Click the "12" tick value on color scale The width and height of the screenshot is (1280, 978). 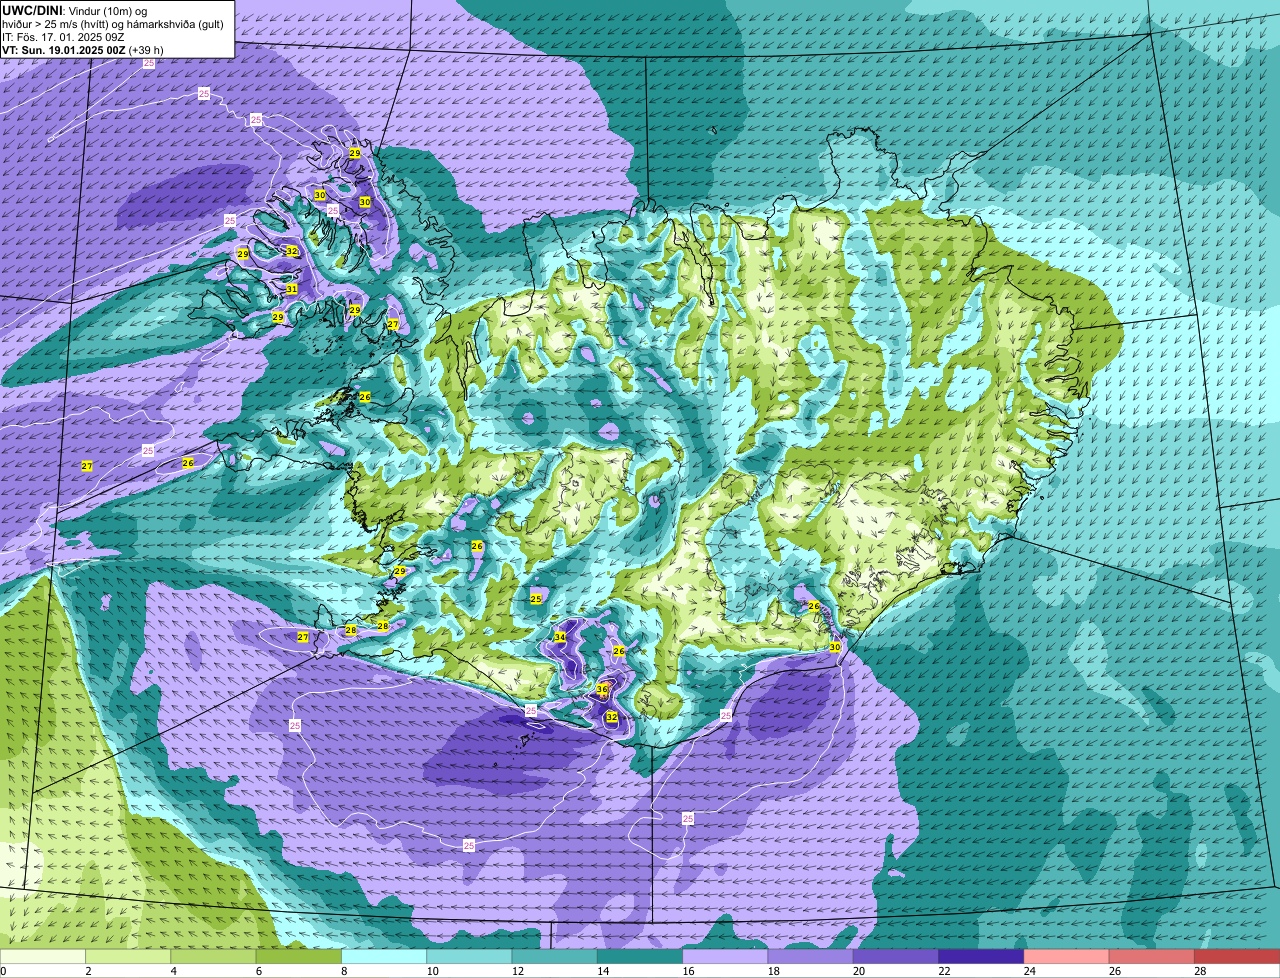coord(516,971)
